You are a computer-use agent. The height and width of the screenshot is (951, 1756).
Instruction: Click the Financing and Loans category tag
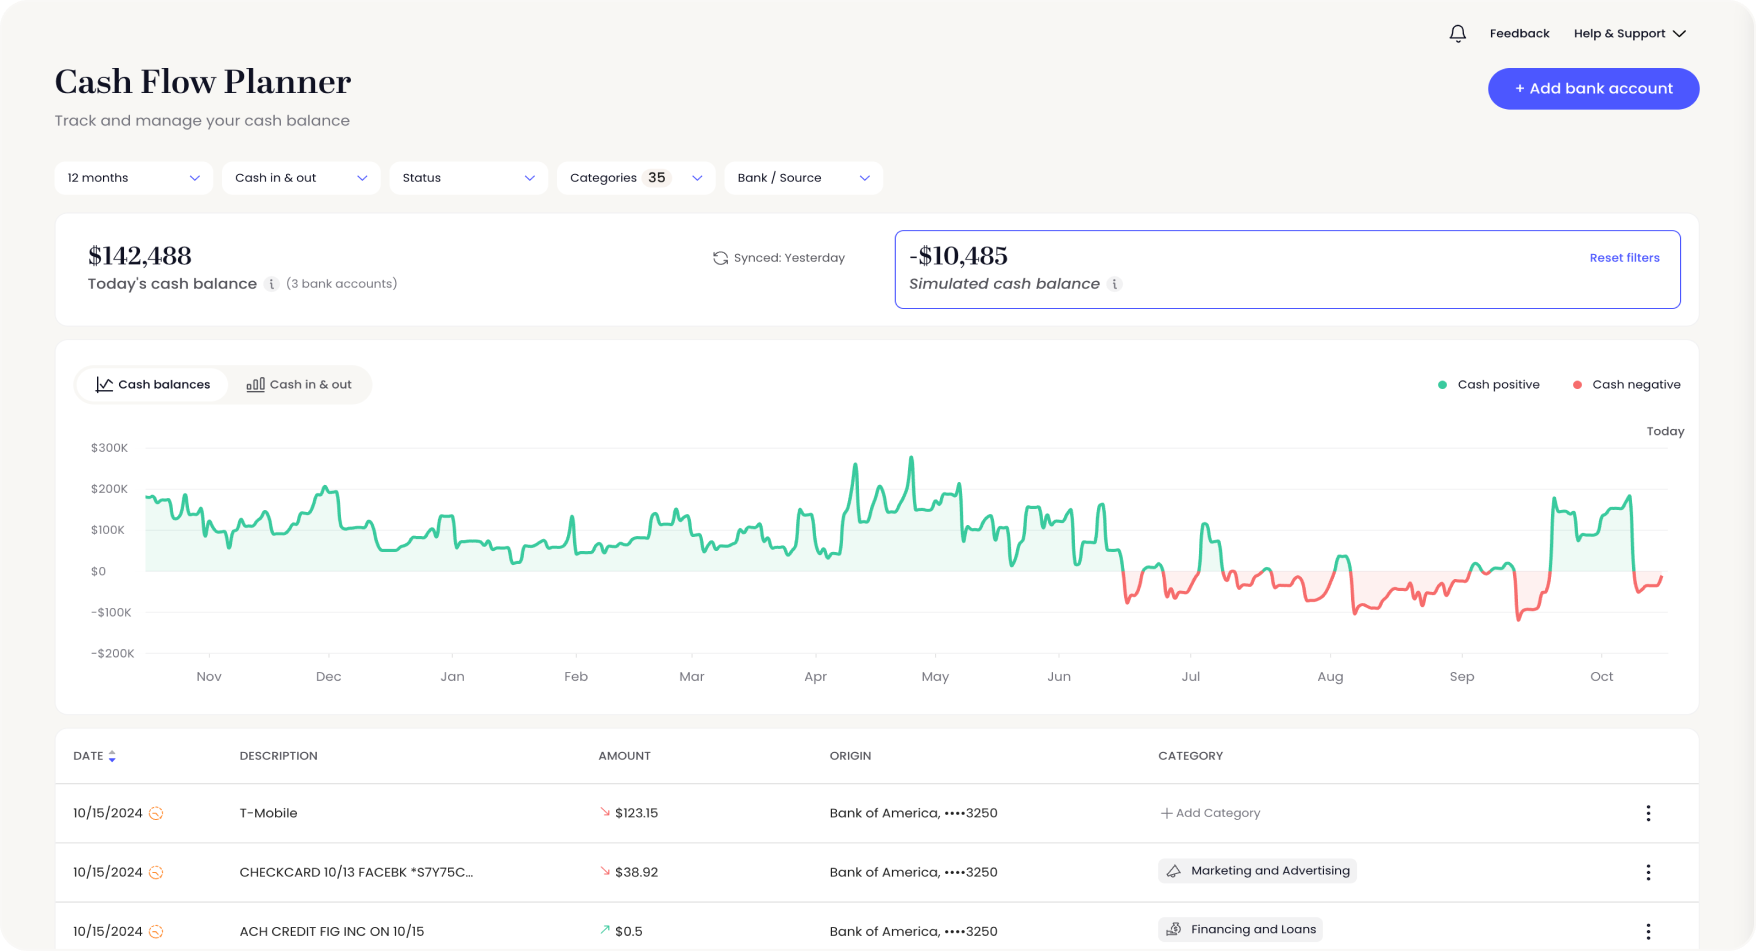click(1240, 929)
